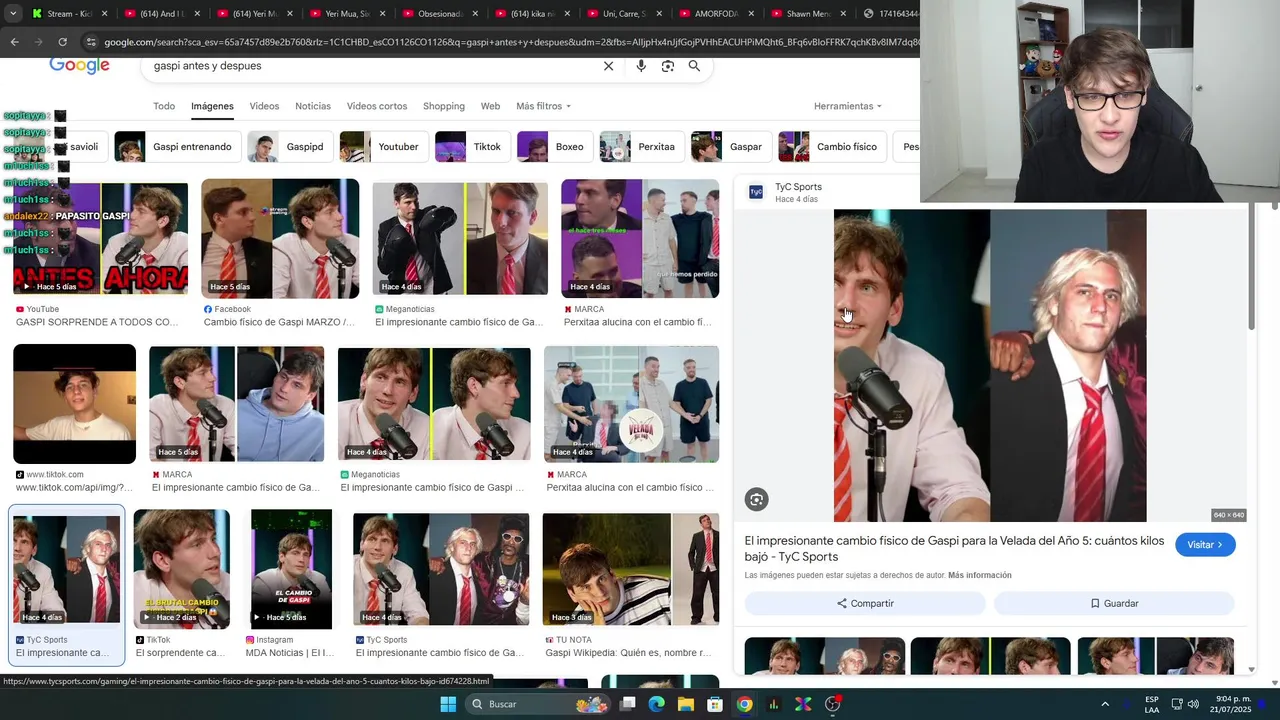Open the colorful X app on the taskbar
Screen dimensions: 1280x720
(802, 704)
